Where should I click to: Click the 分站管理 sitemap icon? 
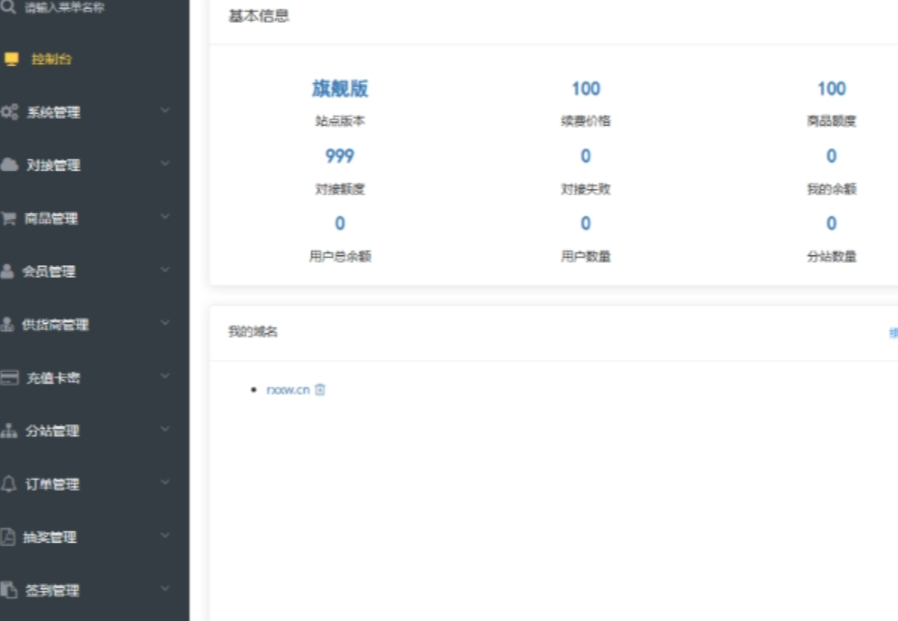tap(9, 431)
